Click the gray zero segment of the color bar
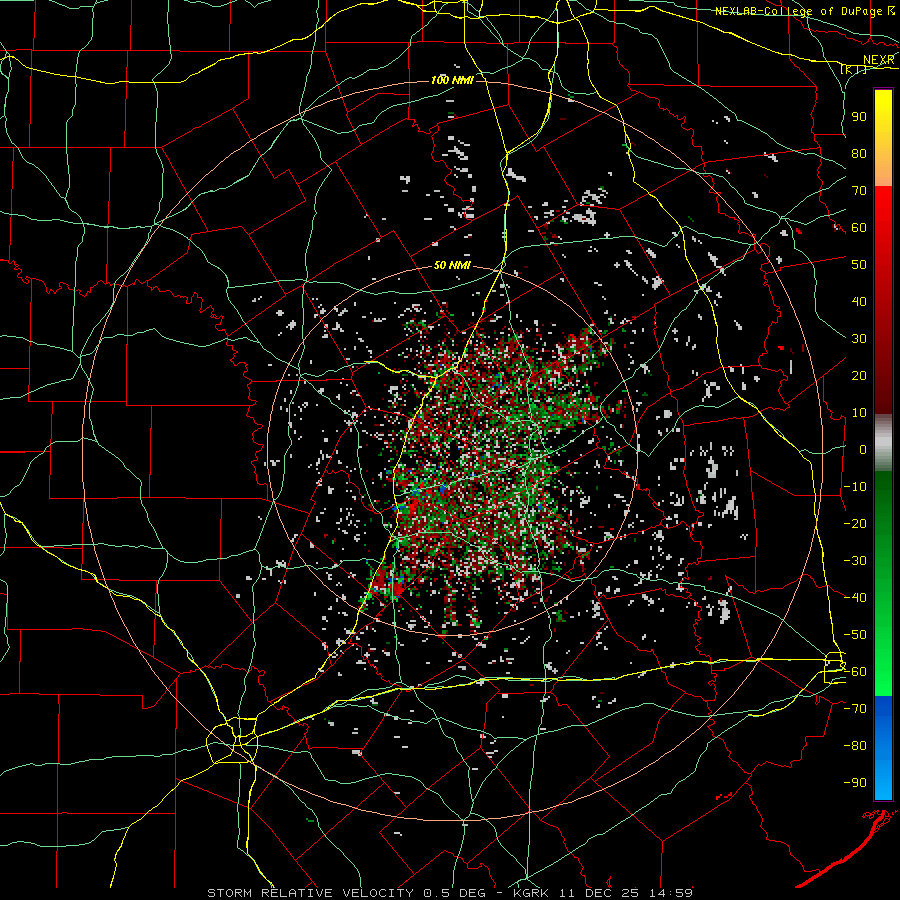The width and height of the screenshot is (900, 900). (x=883, y=443)
